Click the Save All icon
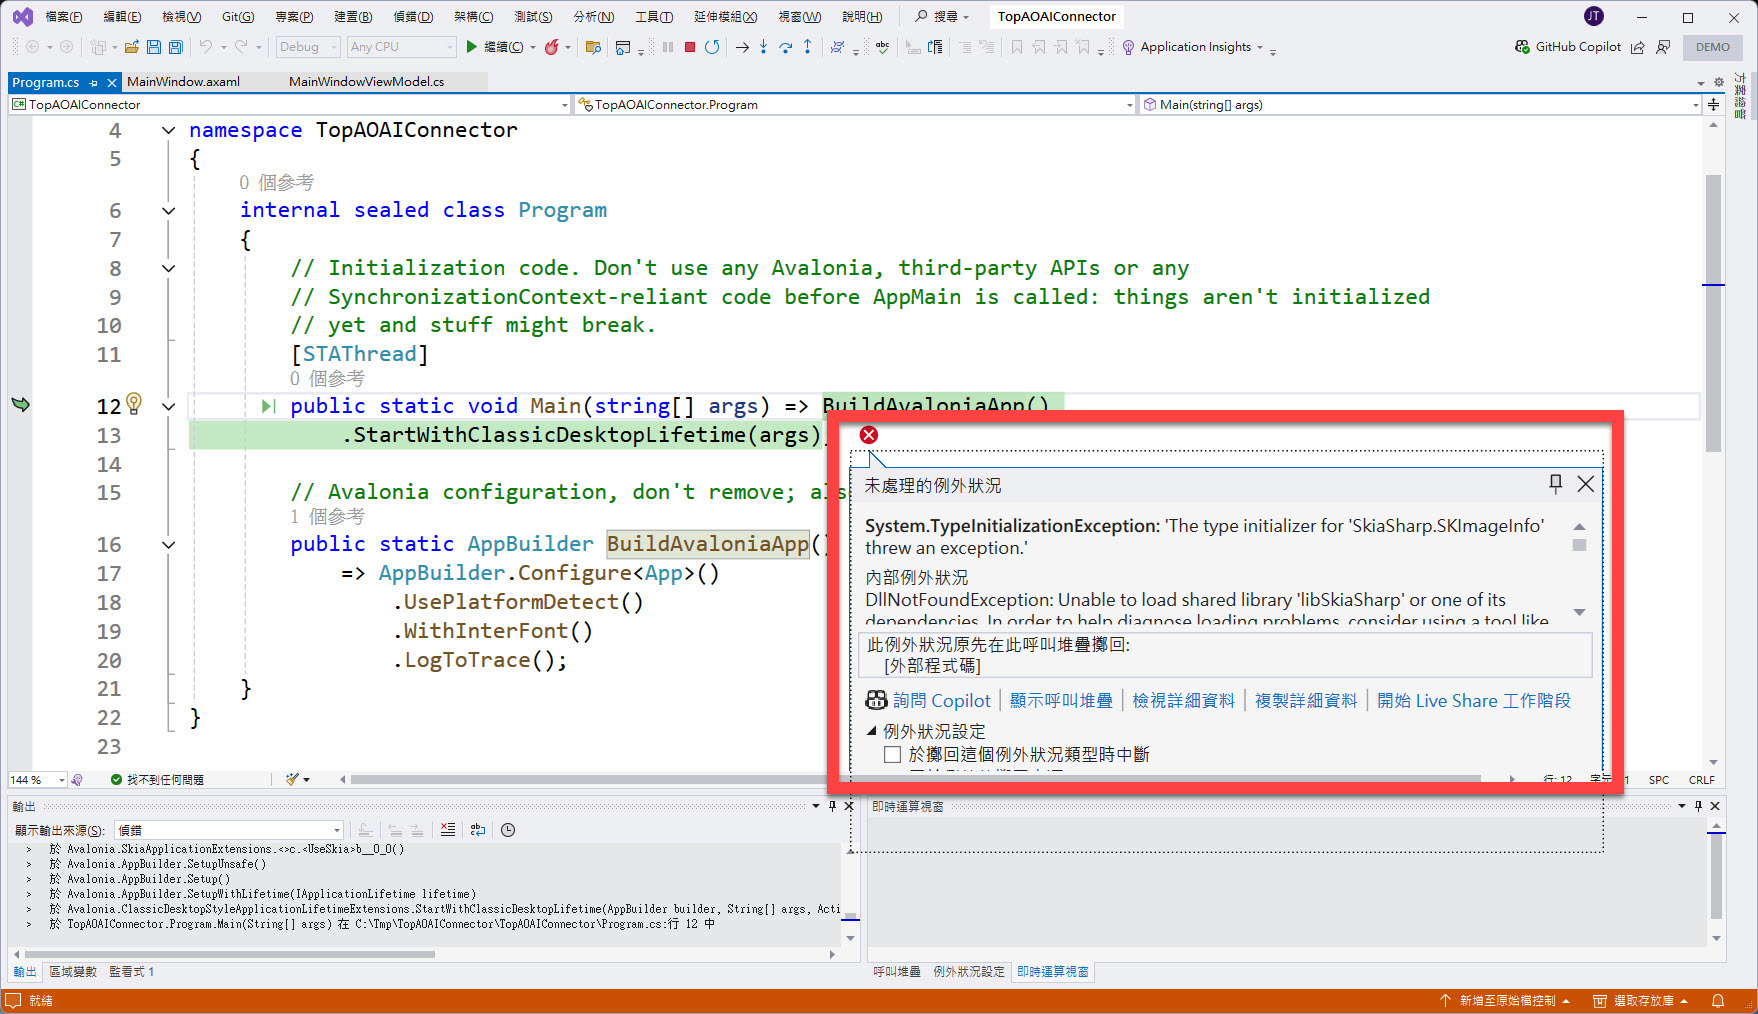The width and height of the screenshot is (1758, 1014). click(175, 47)
